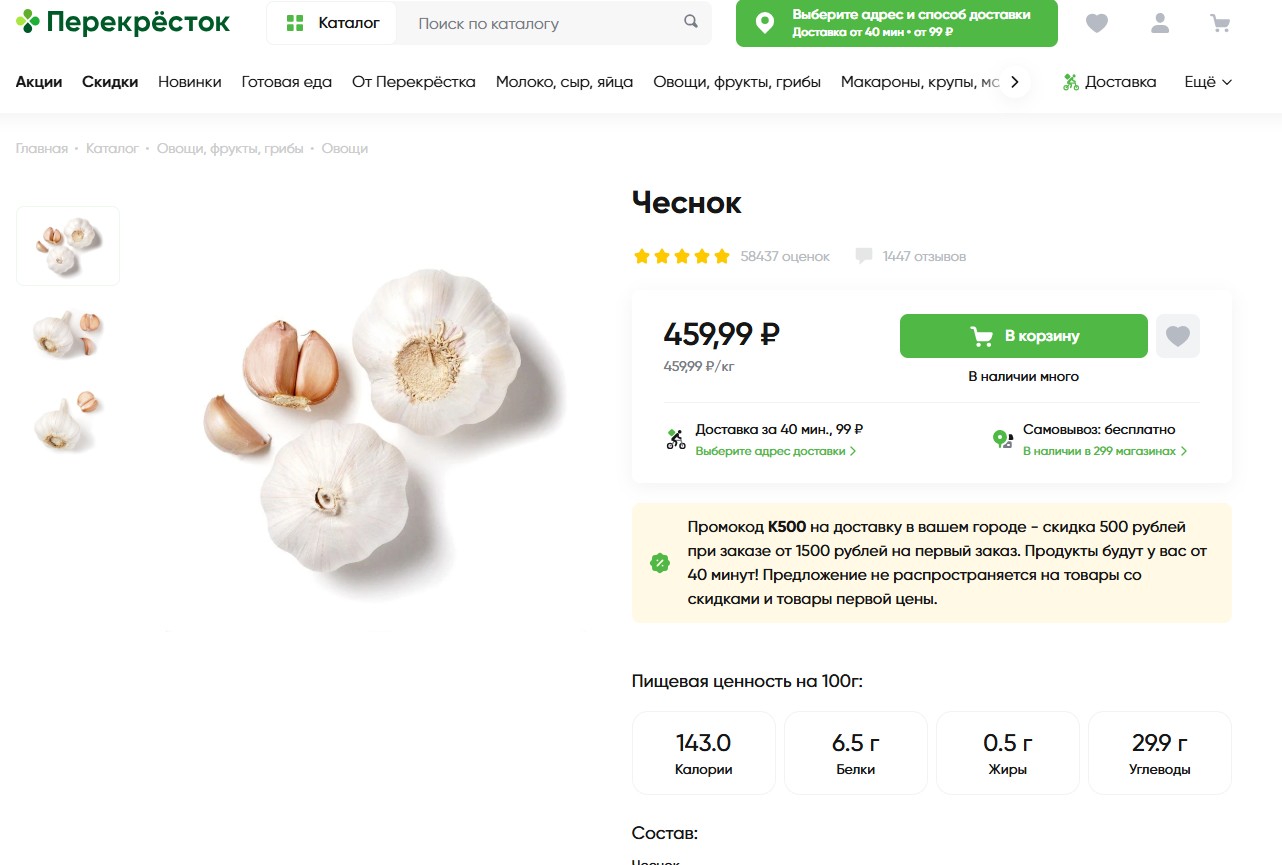This screenshot has width=1282, height=865.
Task: Click the search magnifier icon
Action: coord(691,22)
